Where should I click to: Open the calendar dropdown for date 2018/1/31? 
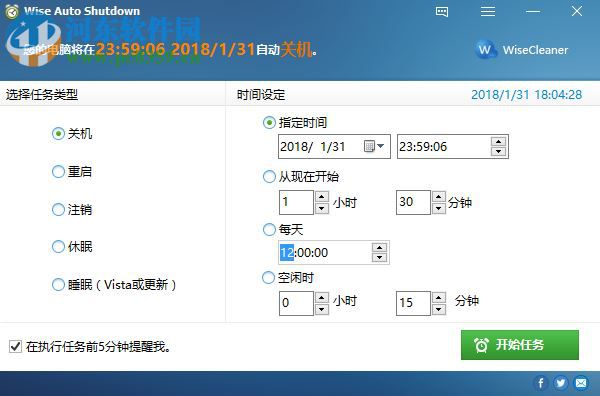pyautogui.click(x=374, y=146)
